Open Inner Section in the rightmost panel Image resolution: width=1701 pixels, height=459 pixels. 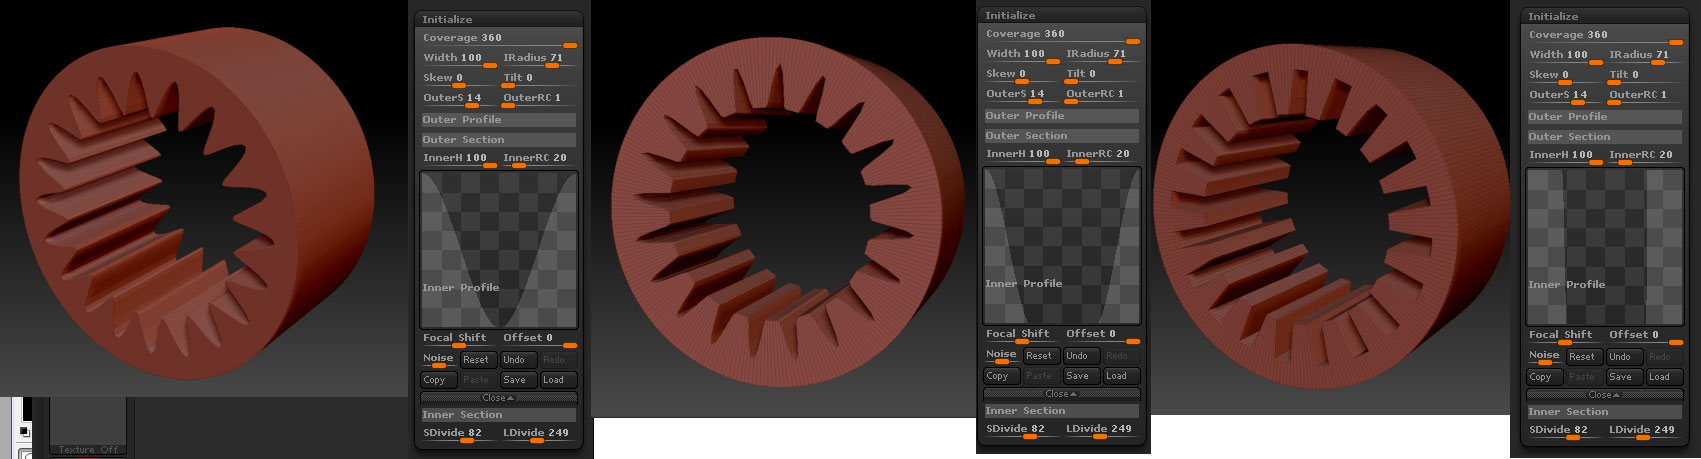[1603, 411]
